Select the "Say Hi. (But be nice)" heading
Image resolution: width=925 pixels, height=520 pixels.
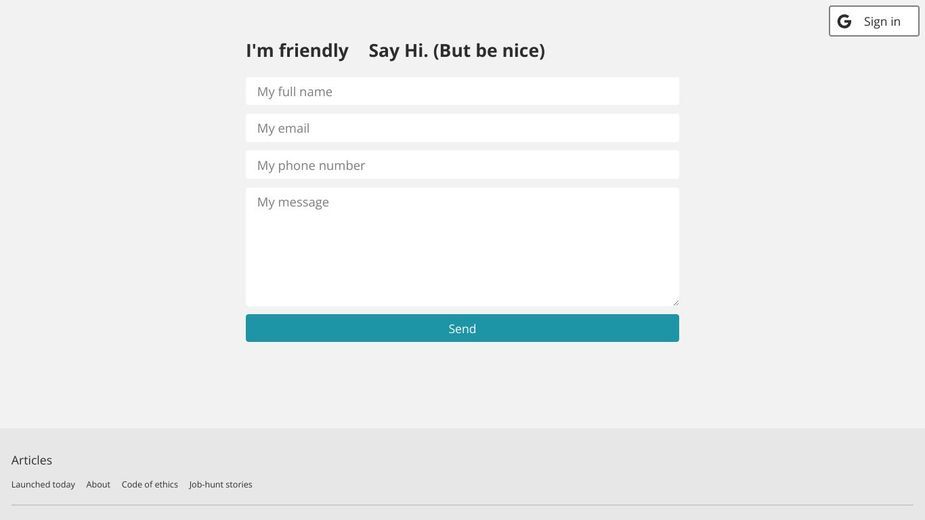457,51
